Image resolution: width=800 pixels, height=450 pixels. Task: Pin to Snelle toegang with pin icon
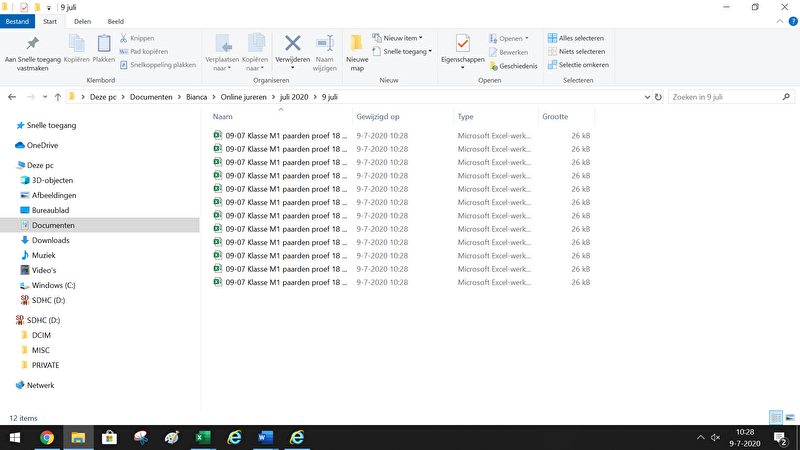[x=33, y=53]
